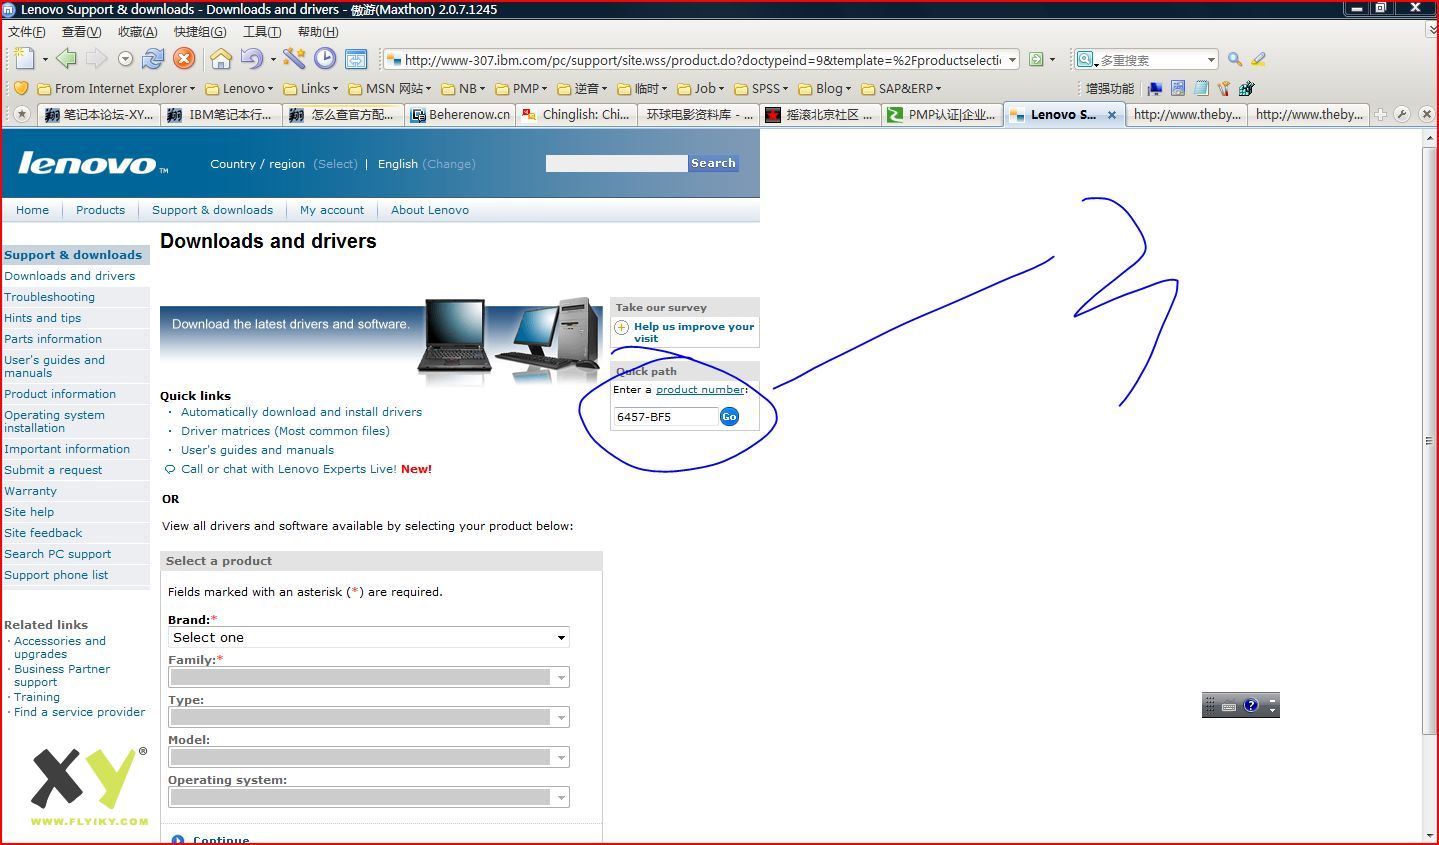This screenshot has width=1439, height=845.
Task: Click the blue Go button in Quick path
Action: pos(729,416)
